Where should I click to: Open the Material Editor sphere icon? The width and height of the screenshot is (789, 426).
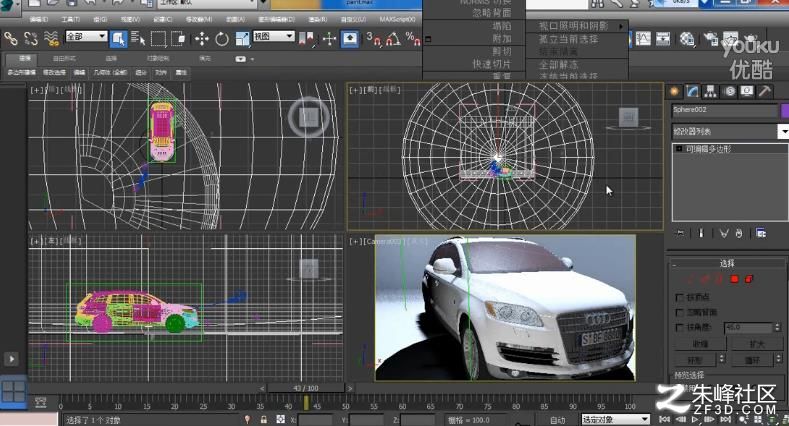(x=687, y=39)
